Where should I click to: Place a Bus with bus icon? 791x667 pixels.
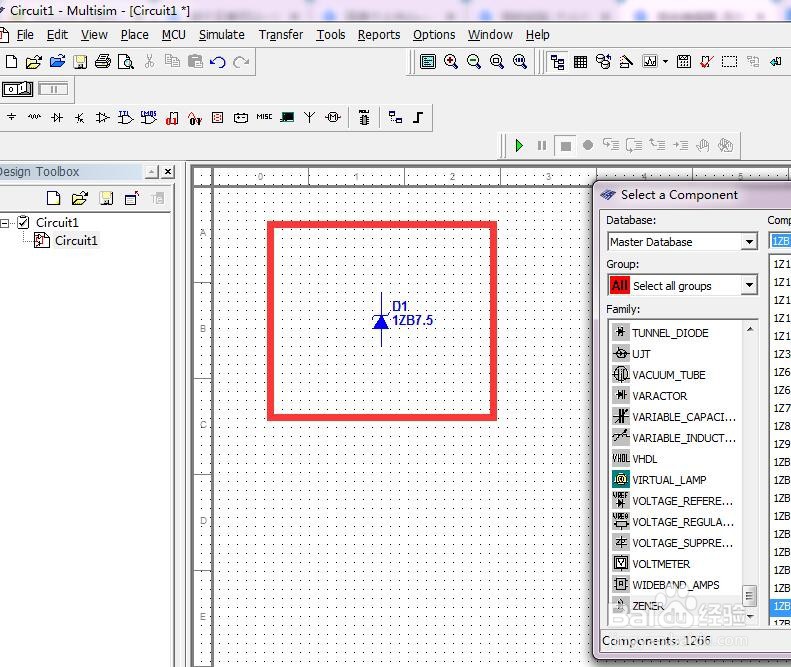coord(418,118)
